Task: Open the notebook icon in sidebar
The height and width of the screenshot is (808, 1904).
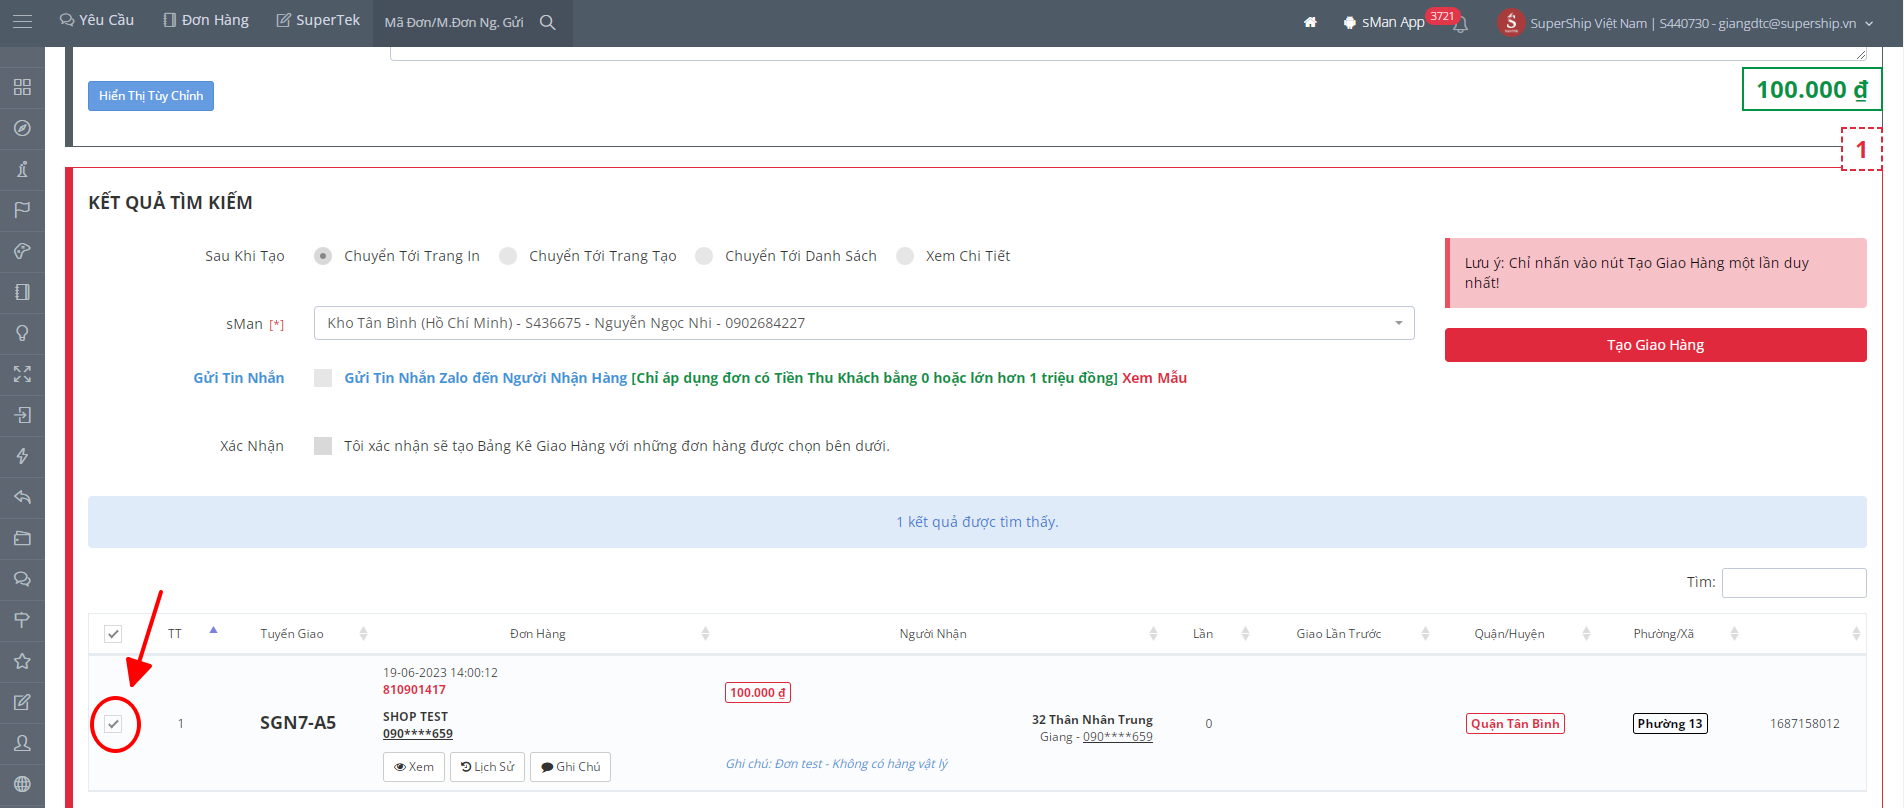Action: click(22, 292)
